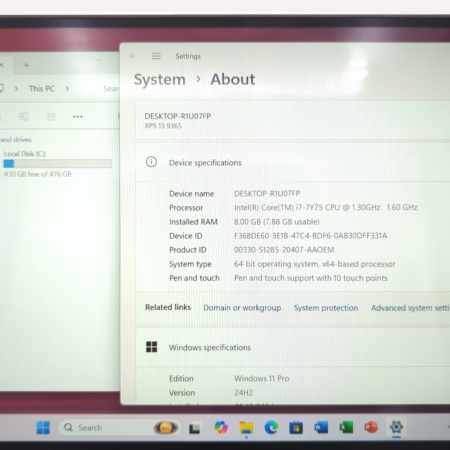Viewport: 450px width, 450px height.
Task: Launch Excel from the taskbar
Action: click(x=346, y=427)
